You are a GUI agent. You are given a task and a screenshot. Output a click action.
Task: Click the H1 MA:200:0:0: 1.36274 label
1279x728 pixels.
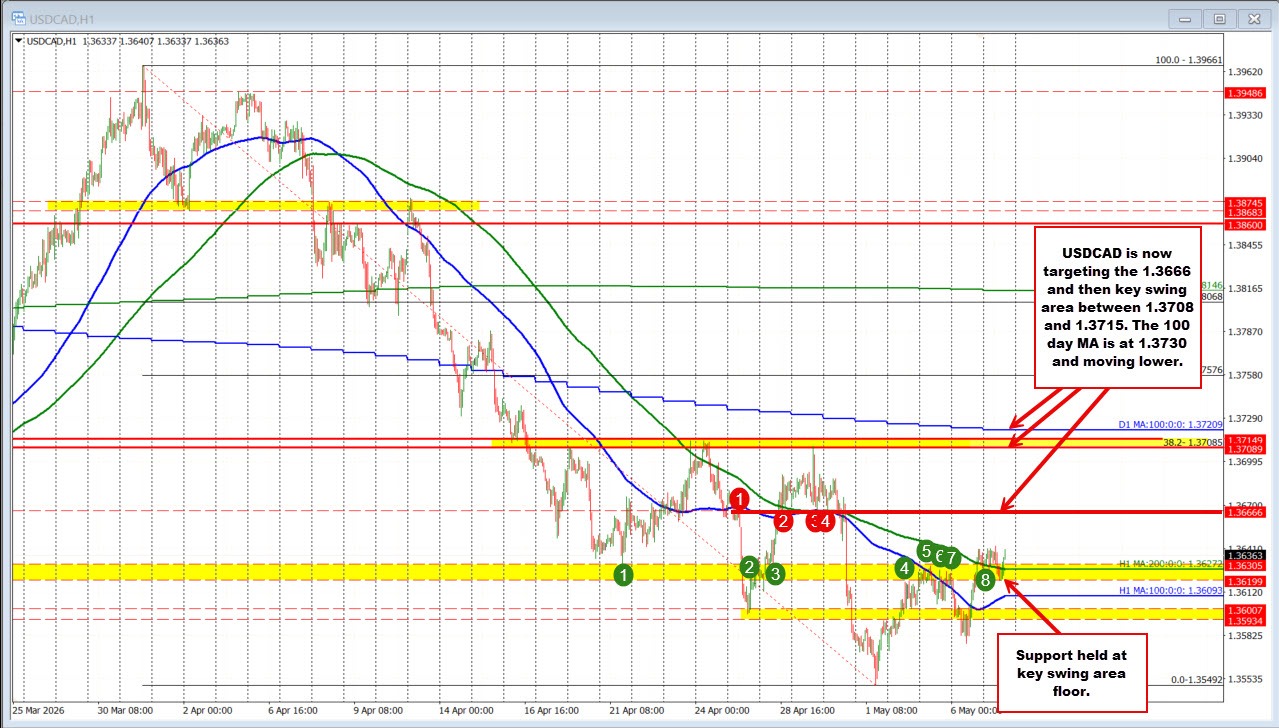pos(1170,564)
